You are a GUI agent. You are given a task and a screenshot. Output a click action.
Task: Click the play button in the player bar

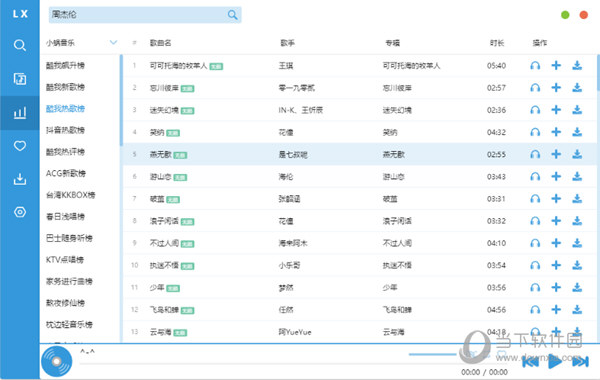point(555,361)
